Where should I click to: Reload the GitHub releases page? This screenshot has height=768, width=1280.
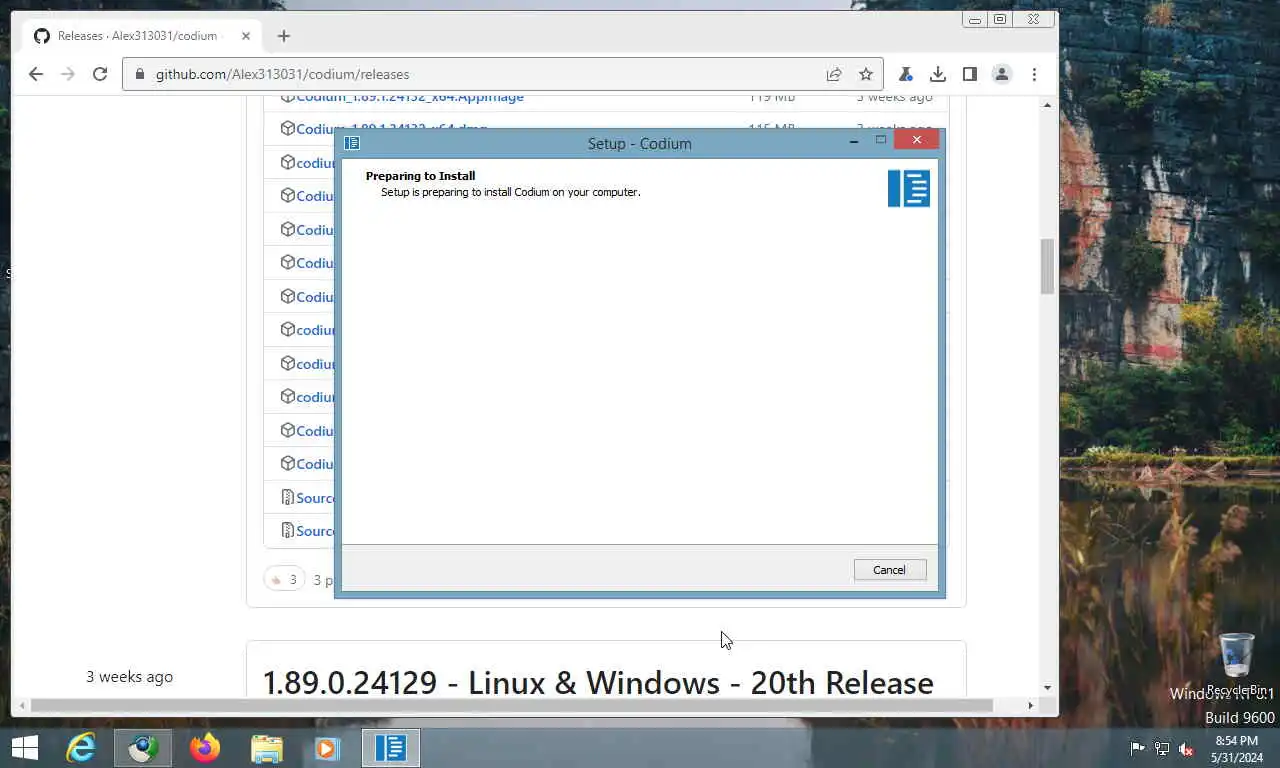pos(100,74)
